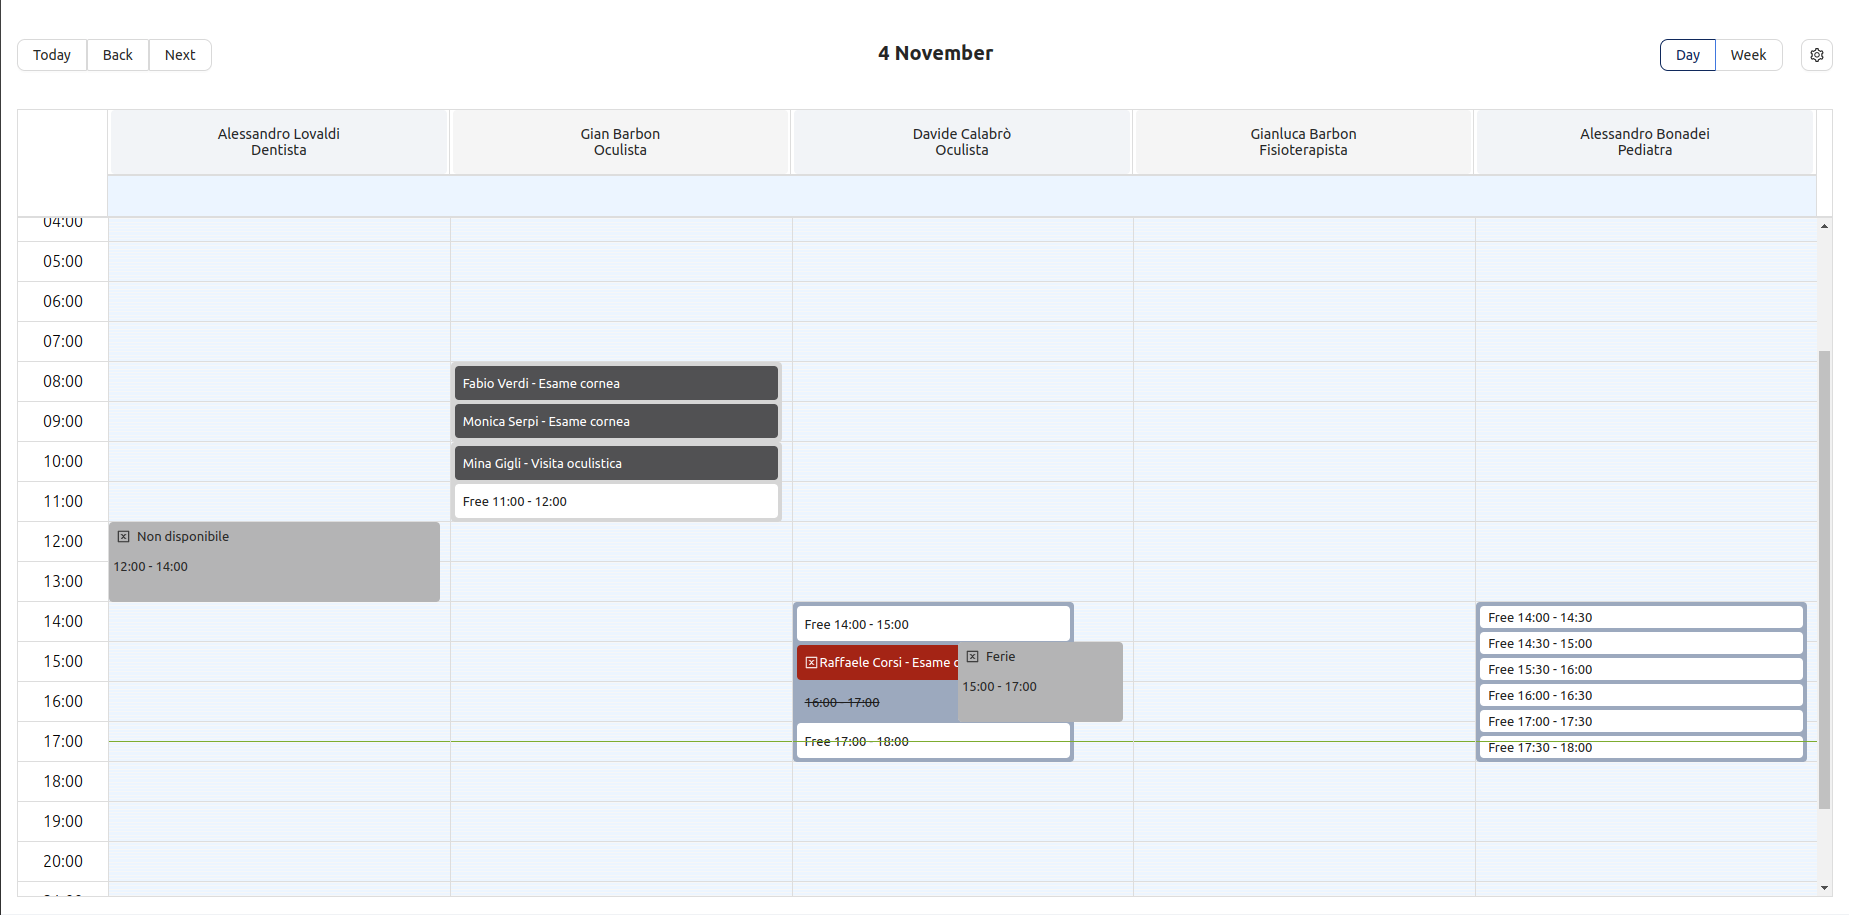Book the Free 17:30 - 18:00 pediatra slot

click(1640, 747)
